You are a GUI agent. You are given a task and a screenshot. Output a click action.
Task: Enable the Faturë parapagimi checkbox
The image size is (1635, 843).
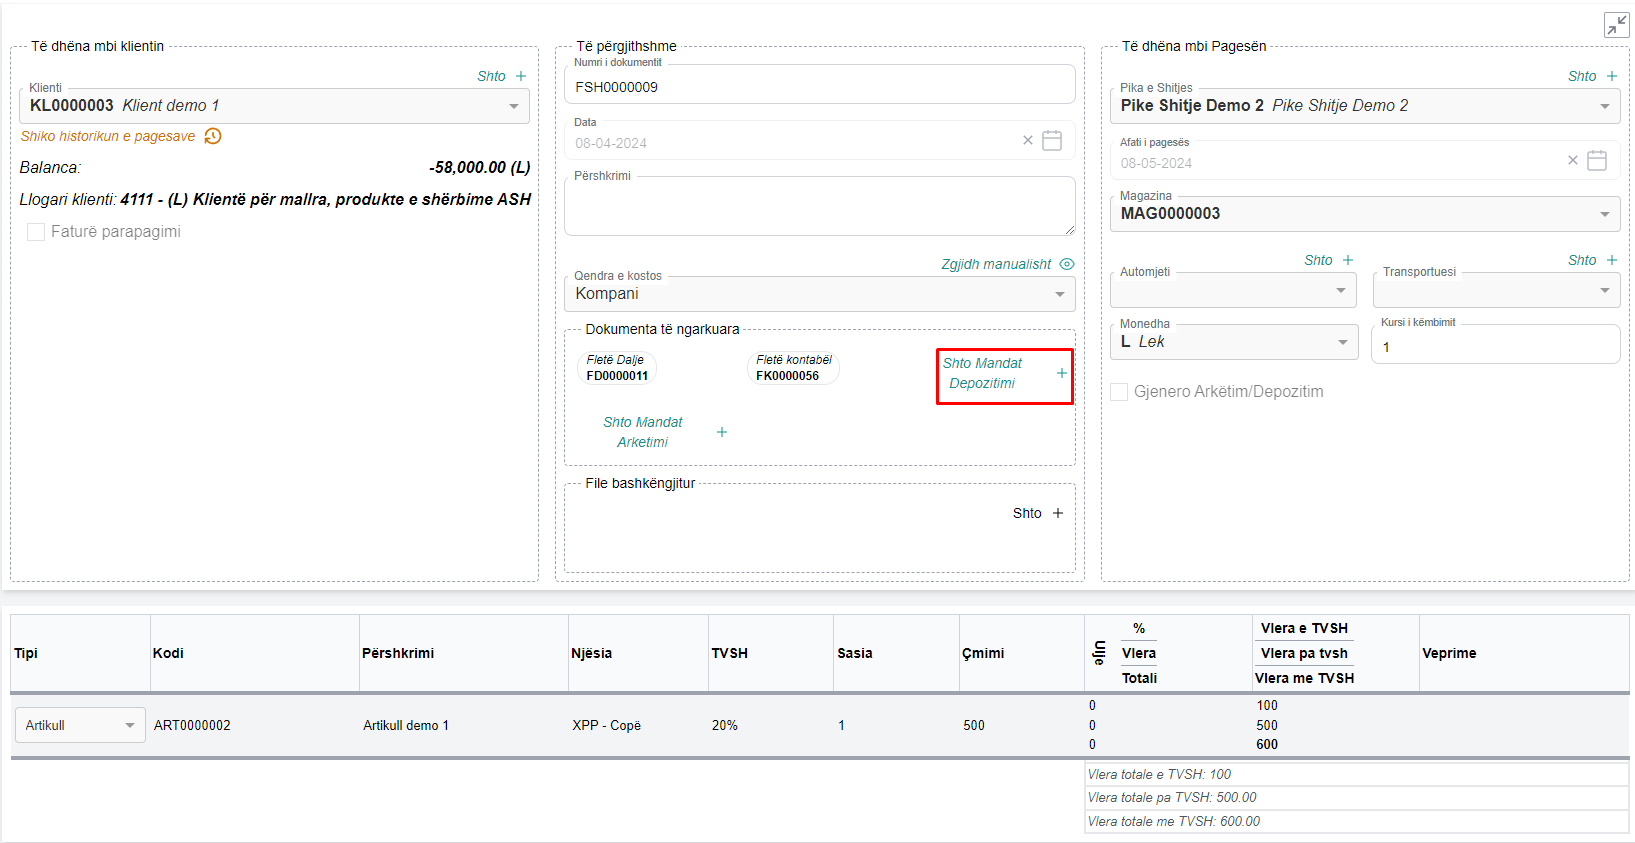(x=36, y=232)
